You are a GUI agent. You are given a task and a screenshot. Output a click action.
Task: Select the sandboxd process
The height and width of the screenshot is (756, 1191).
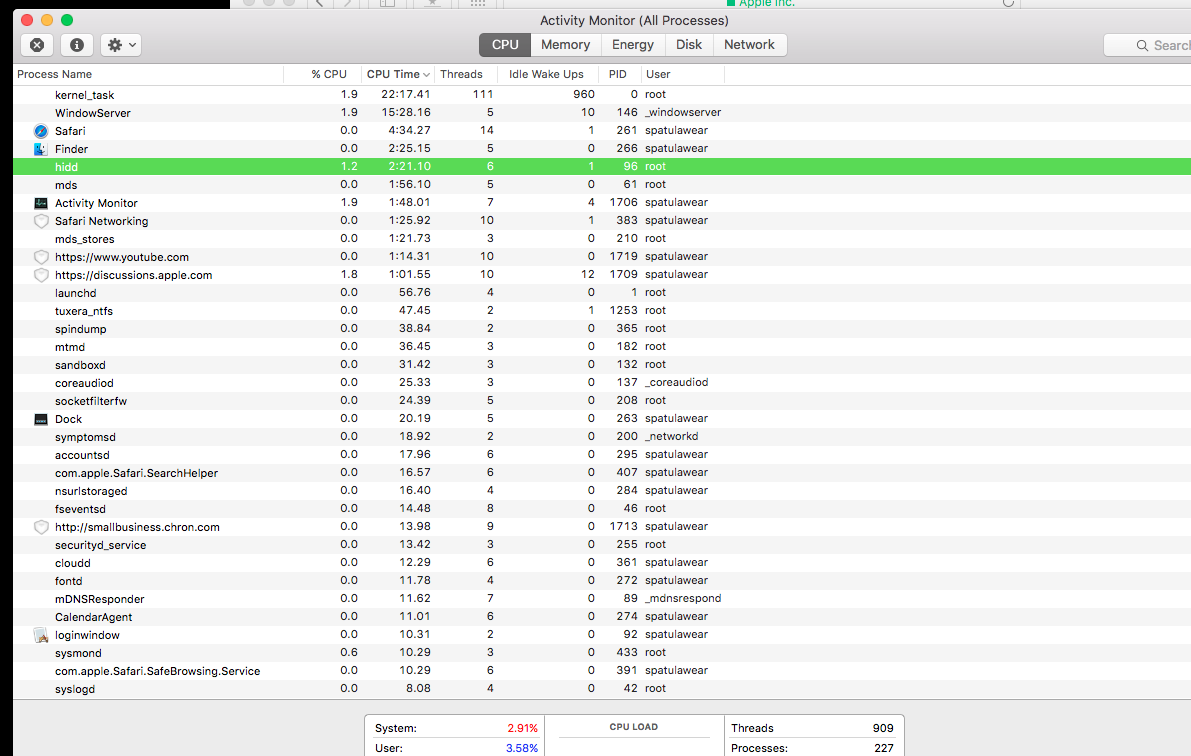pos(602,365)
